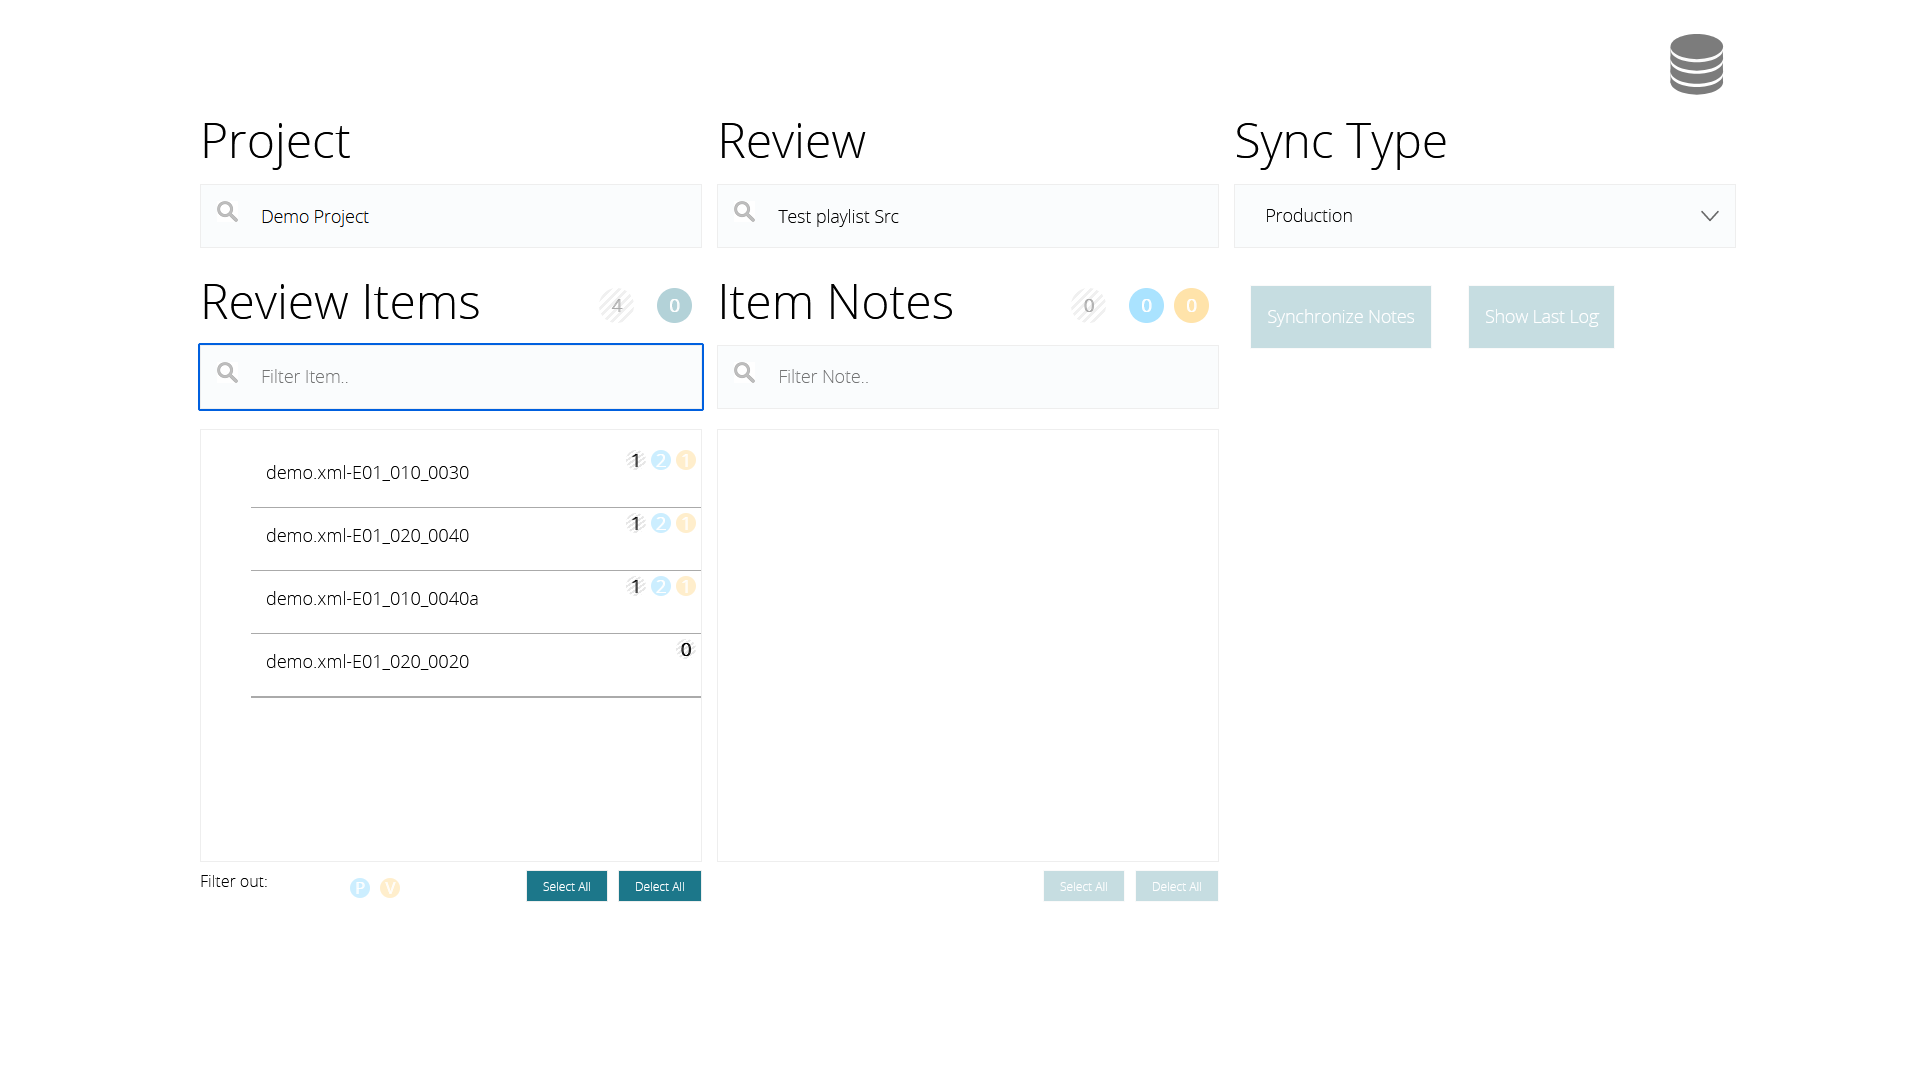This screenshot has width=1920, height=1080.
Task: Click the search icon in Project field
Action: pyautogui.click(x=228, y=212)
